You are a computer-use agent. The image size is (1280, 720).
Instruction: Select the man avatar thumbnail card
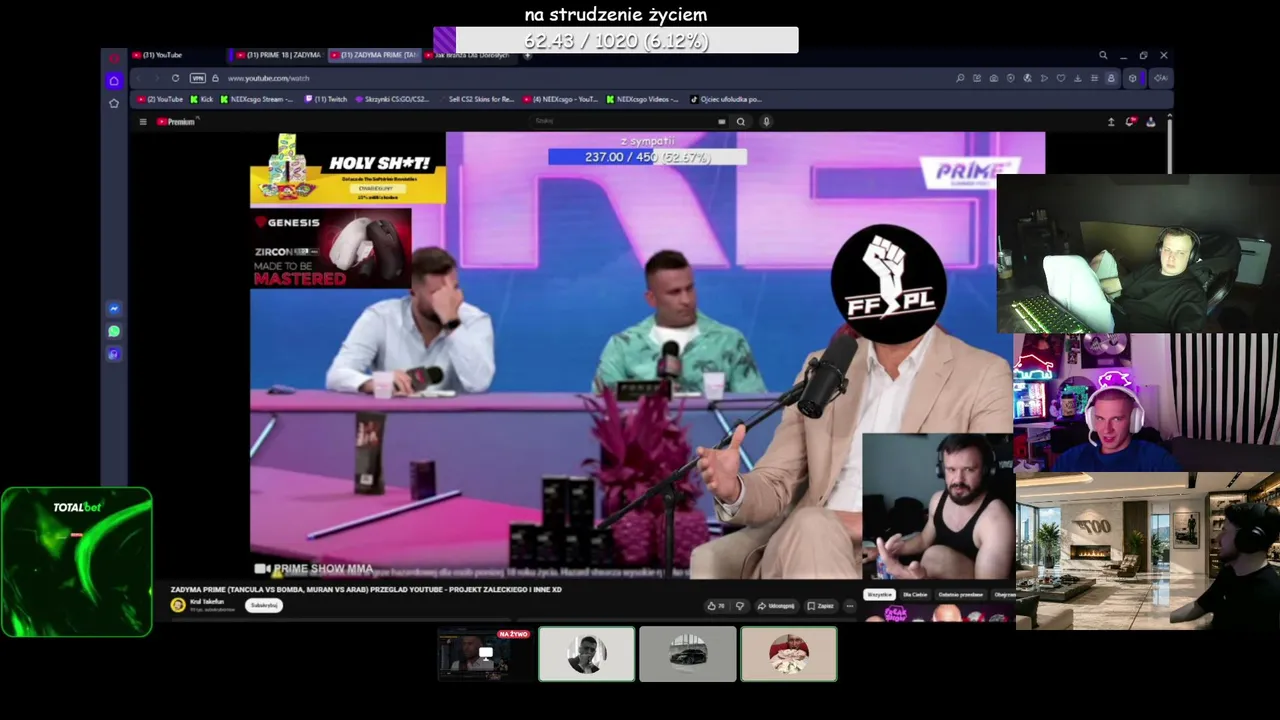point(586,654)
